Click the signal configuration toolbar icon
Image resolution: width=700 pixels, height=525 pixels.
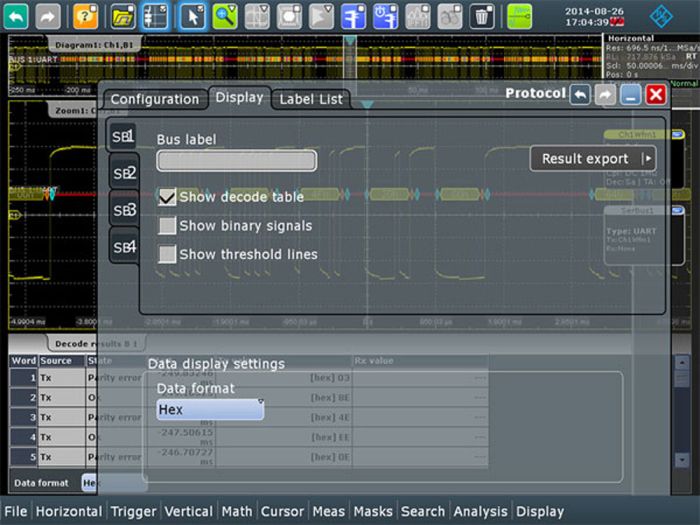(155, 17)
